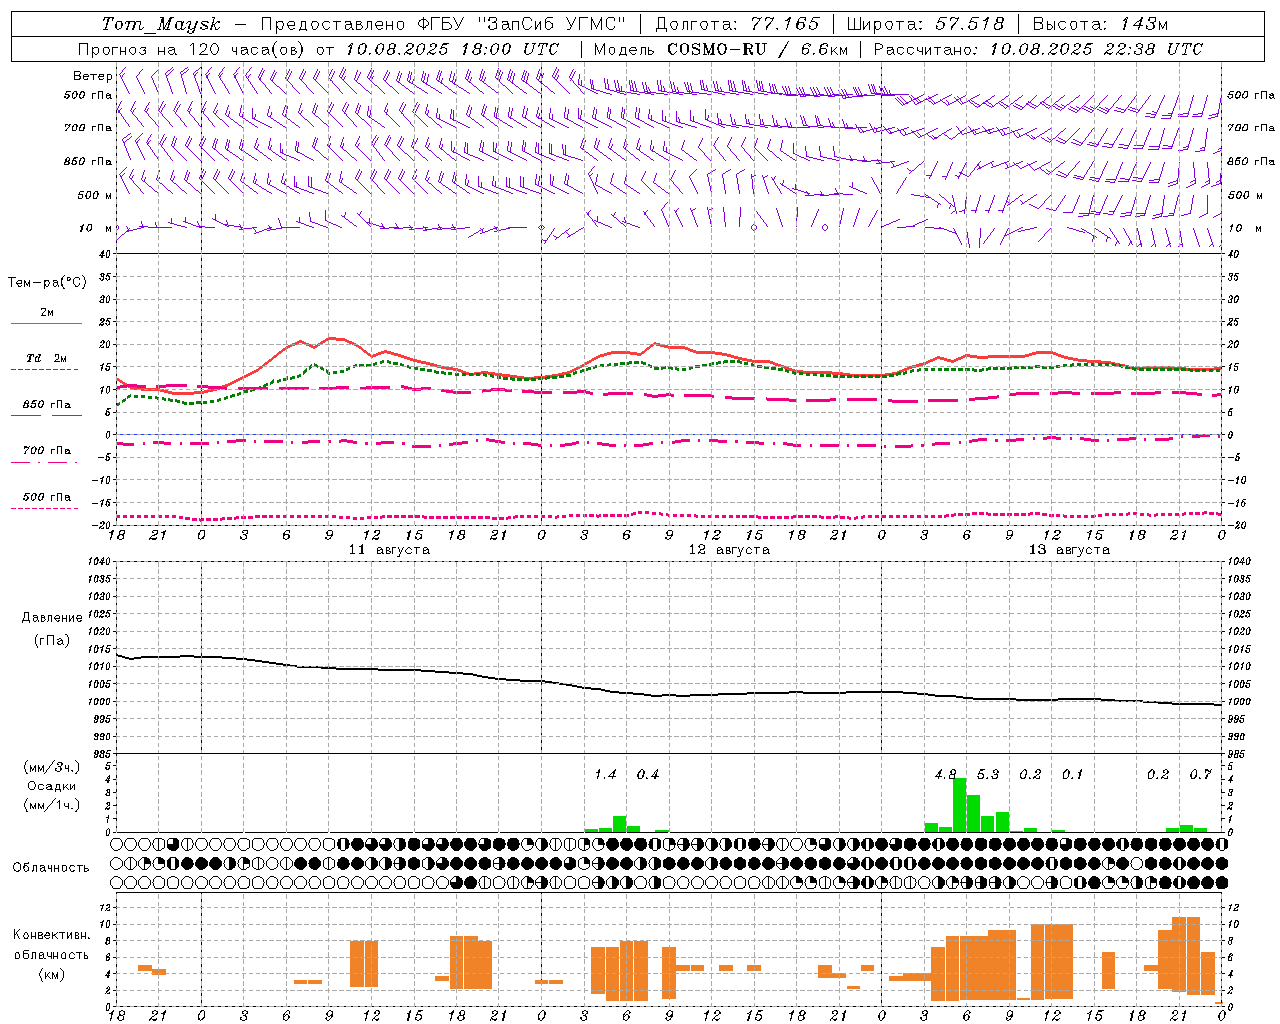Click the dashed 850 гПа temperature legend line
The width and height of the screenshot is (1280, 1024).
pyautogui.click(x=46, y=415)
